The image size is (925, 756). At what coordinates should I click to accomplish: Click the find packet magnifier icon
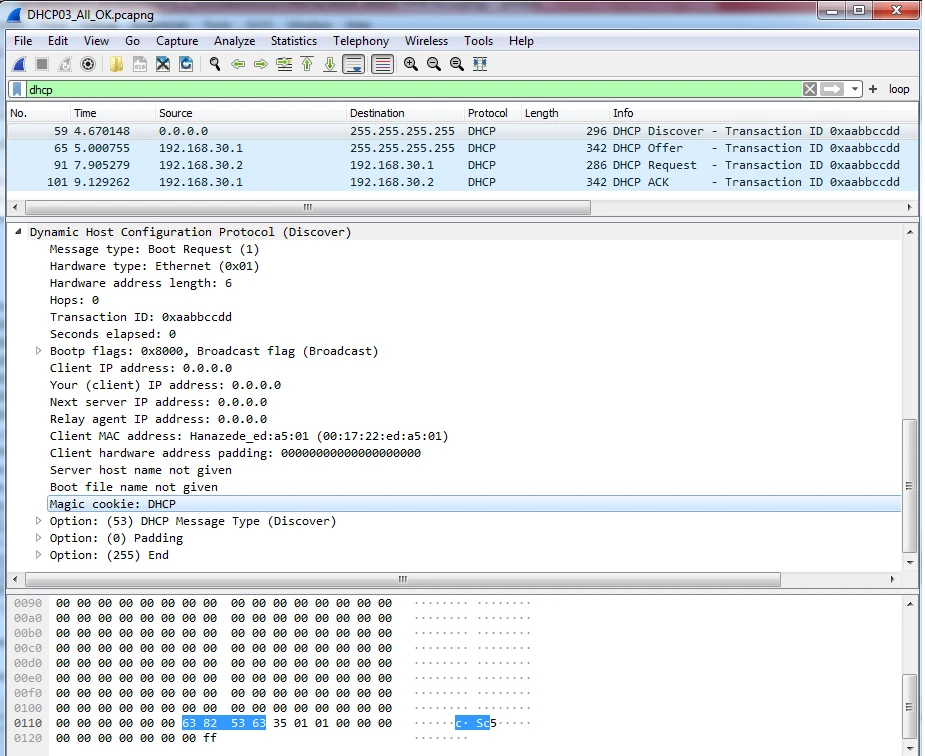tap(214, 64)
